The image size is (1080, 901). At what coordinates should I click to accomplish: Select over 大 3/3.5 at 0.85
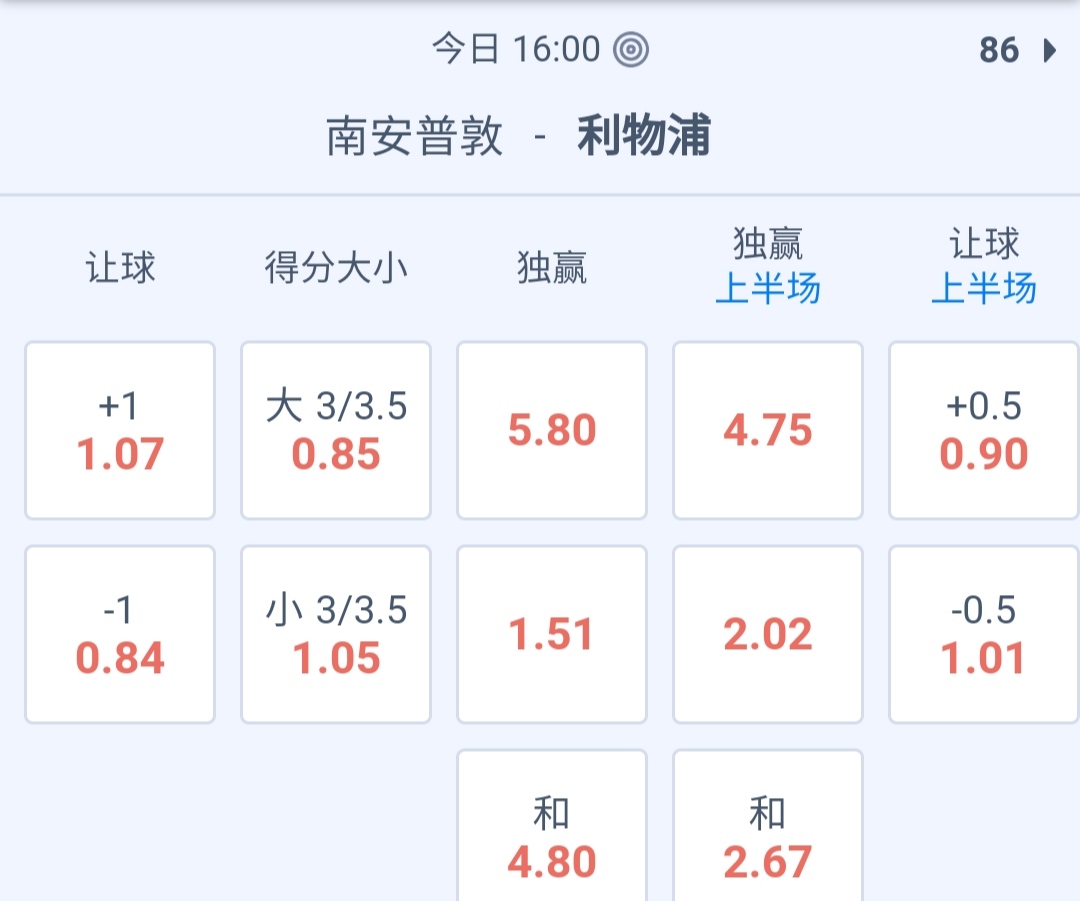[x=336, y=431]
